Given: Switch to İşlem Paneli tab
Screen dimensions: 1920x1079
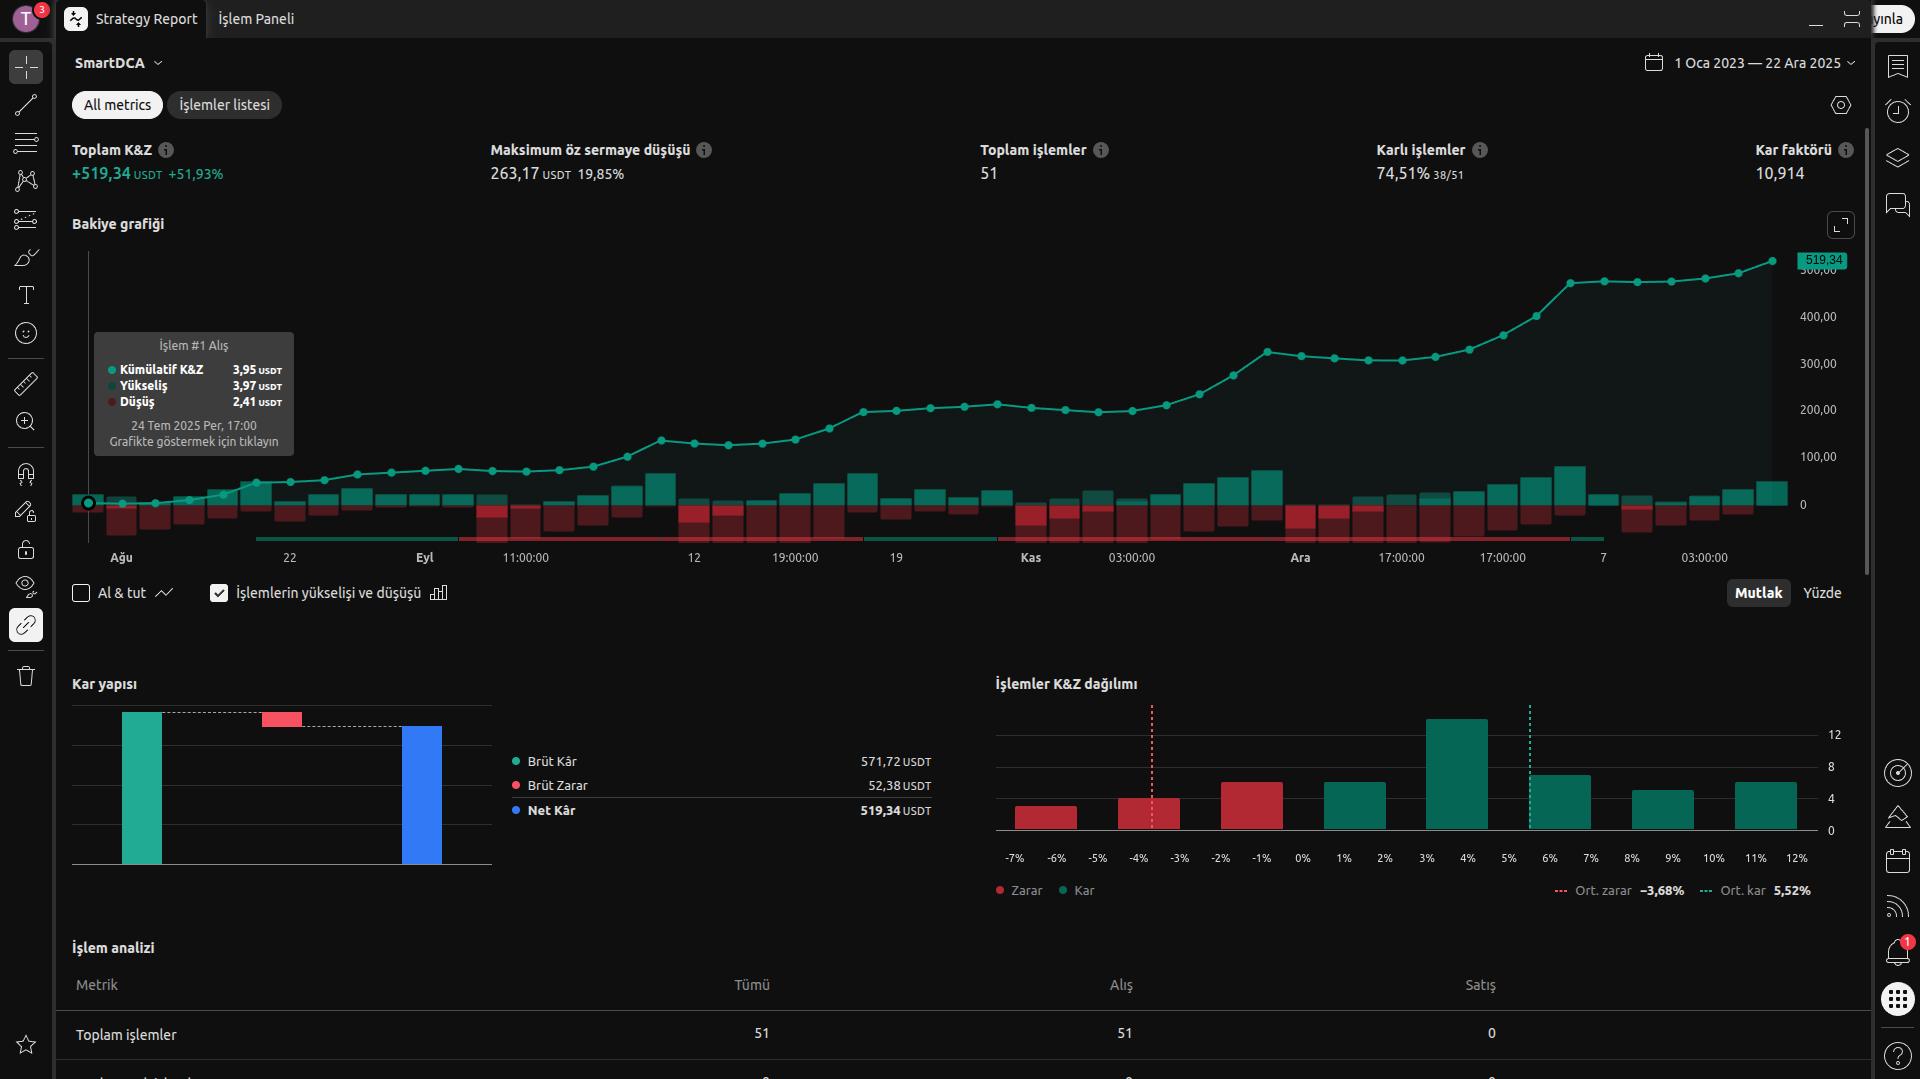Looking at the screenshot, I should [256, 19].
